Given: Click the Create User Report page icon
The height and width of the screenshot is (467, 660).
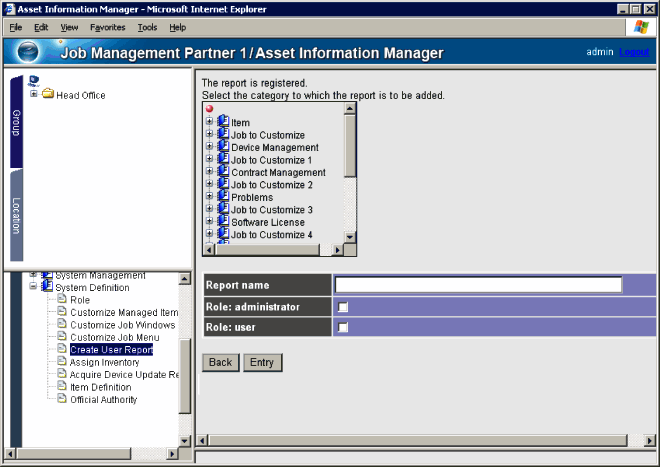Looking at the screenshot, I should pyautogui.click(x=62, y=349).
